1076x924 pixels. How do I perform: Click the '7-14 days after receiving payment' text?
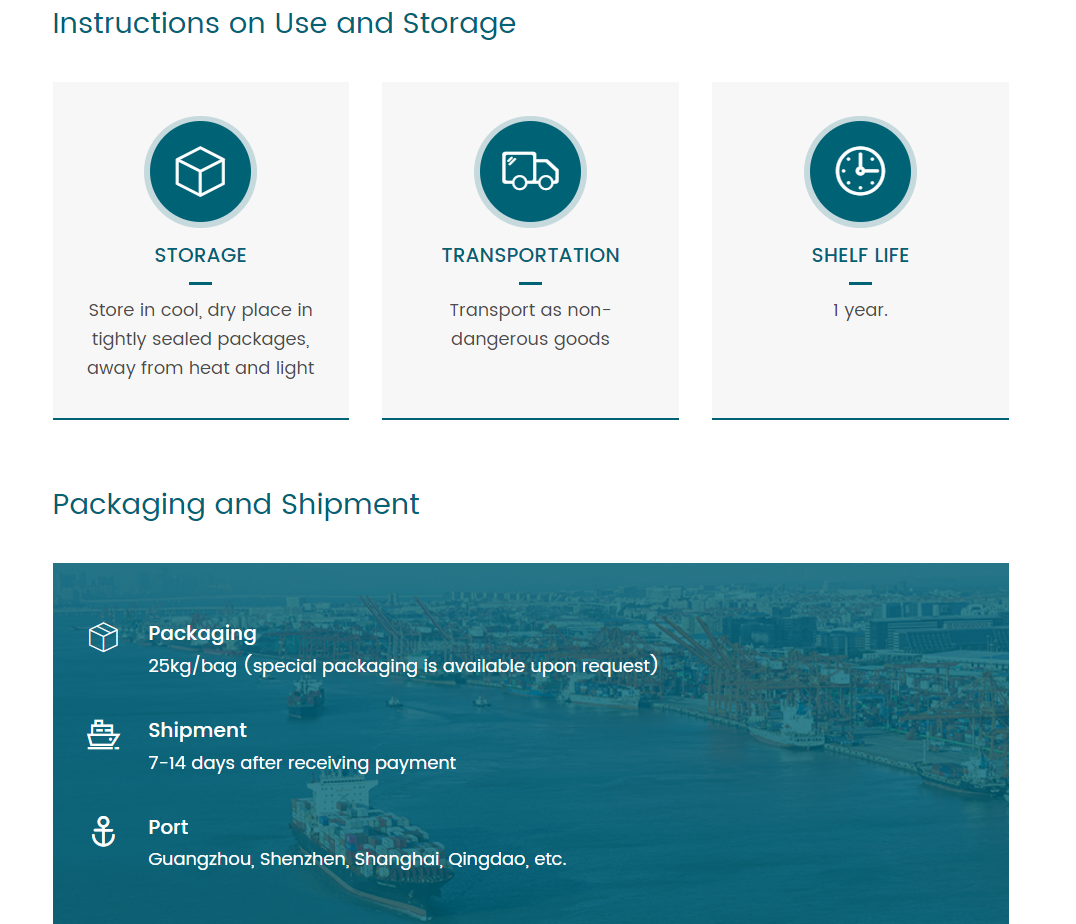tap(302, 763)
